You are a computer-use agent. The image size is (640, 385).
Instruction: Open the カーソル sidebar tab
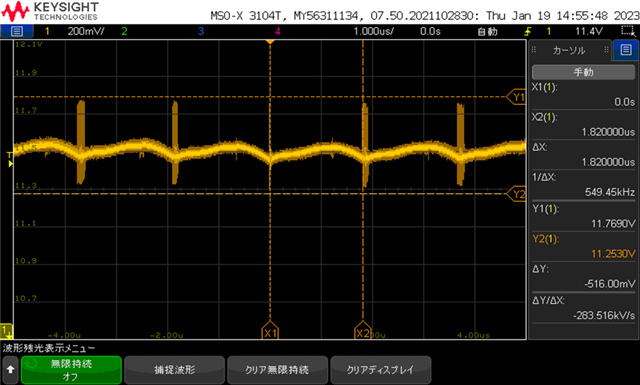point(569,50)
